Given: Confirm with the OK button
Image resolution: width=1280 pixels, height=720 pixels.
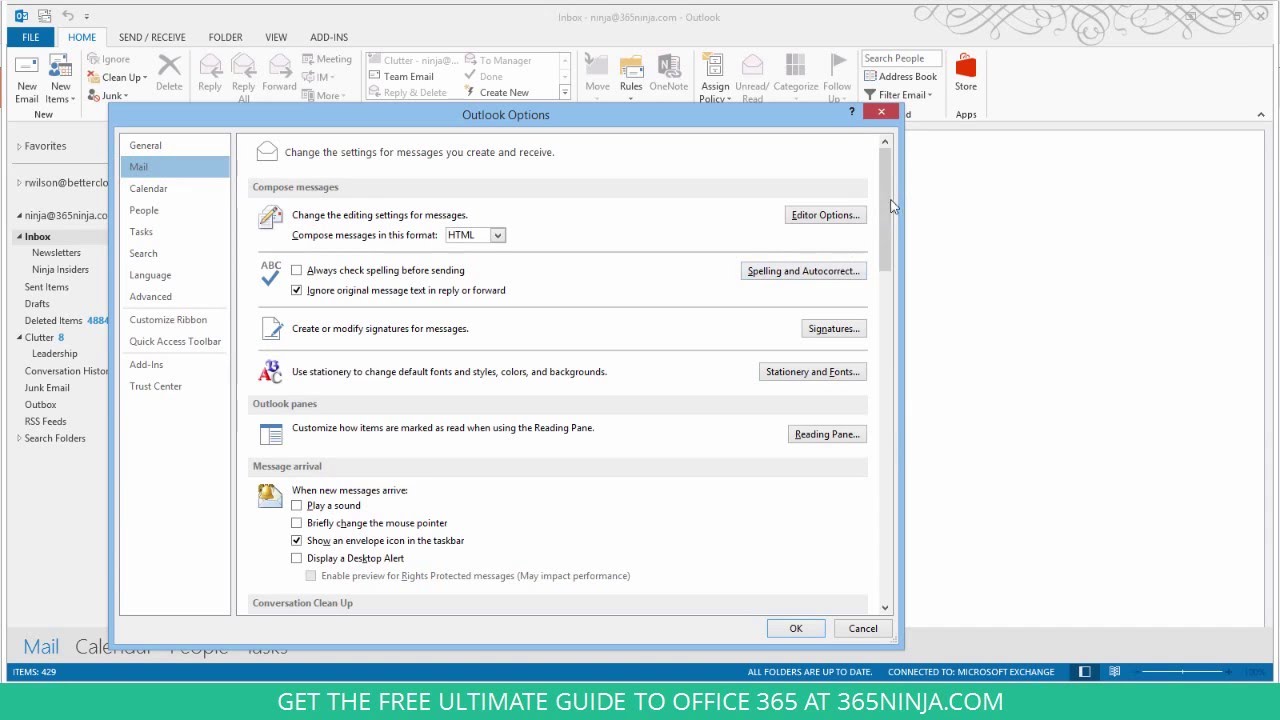Looking at the screenshot, I should coord(796,629).
